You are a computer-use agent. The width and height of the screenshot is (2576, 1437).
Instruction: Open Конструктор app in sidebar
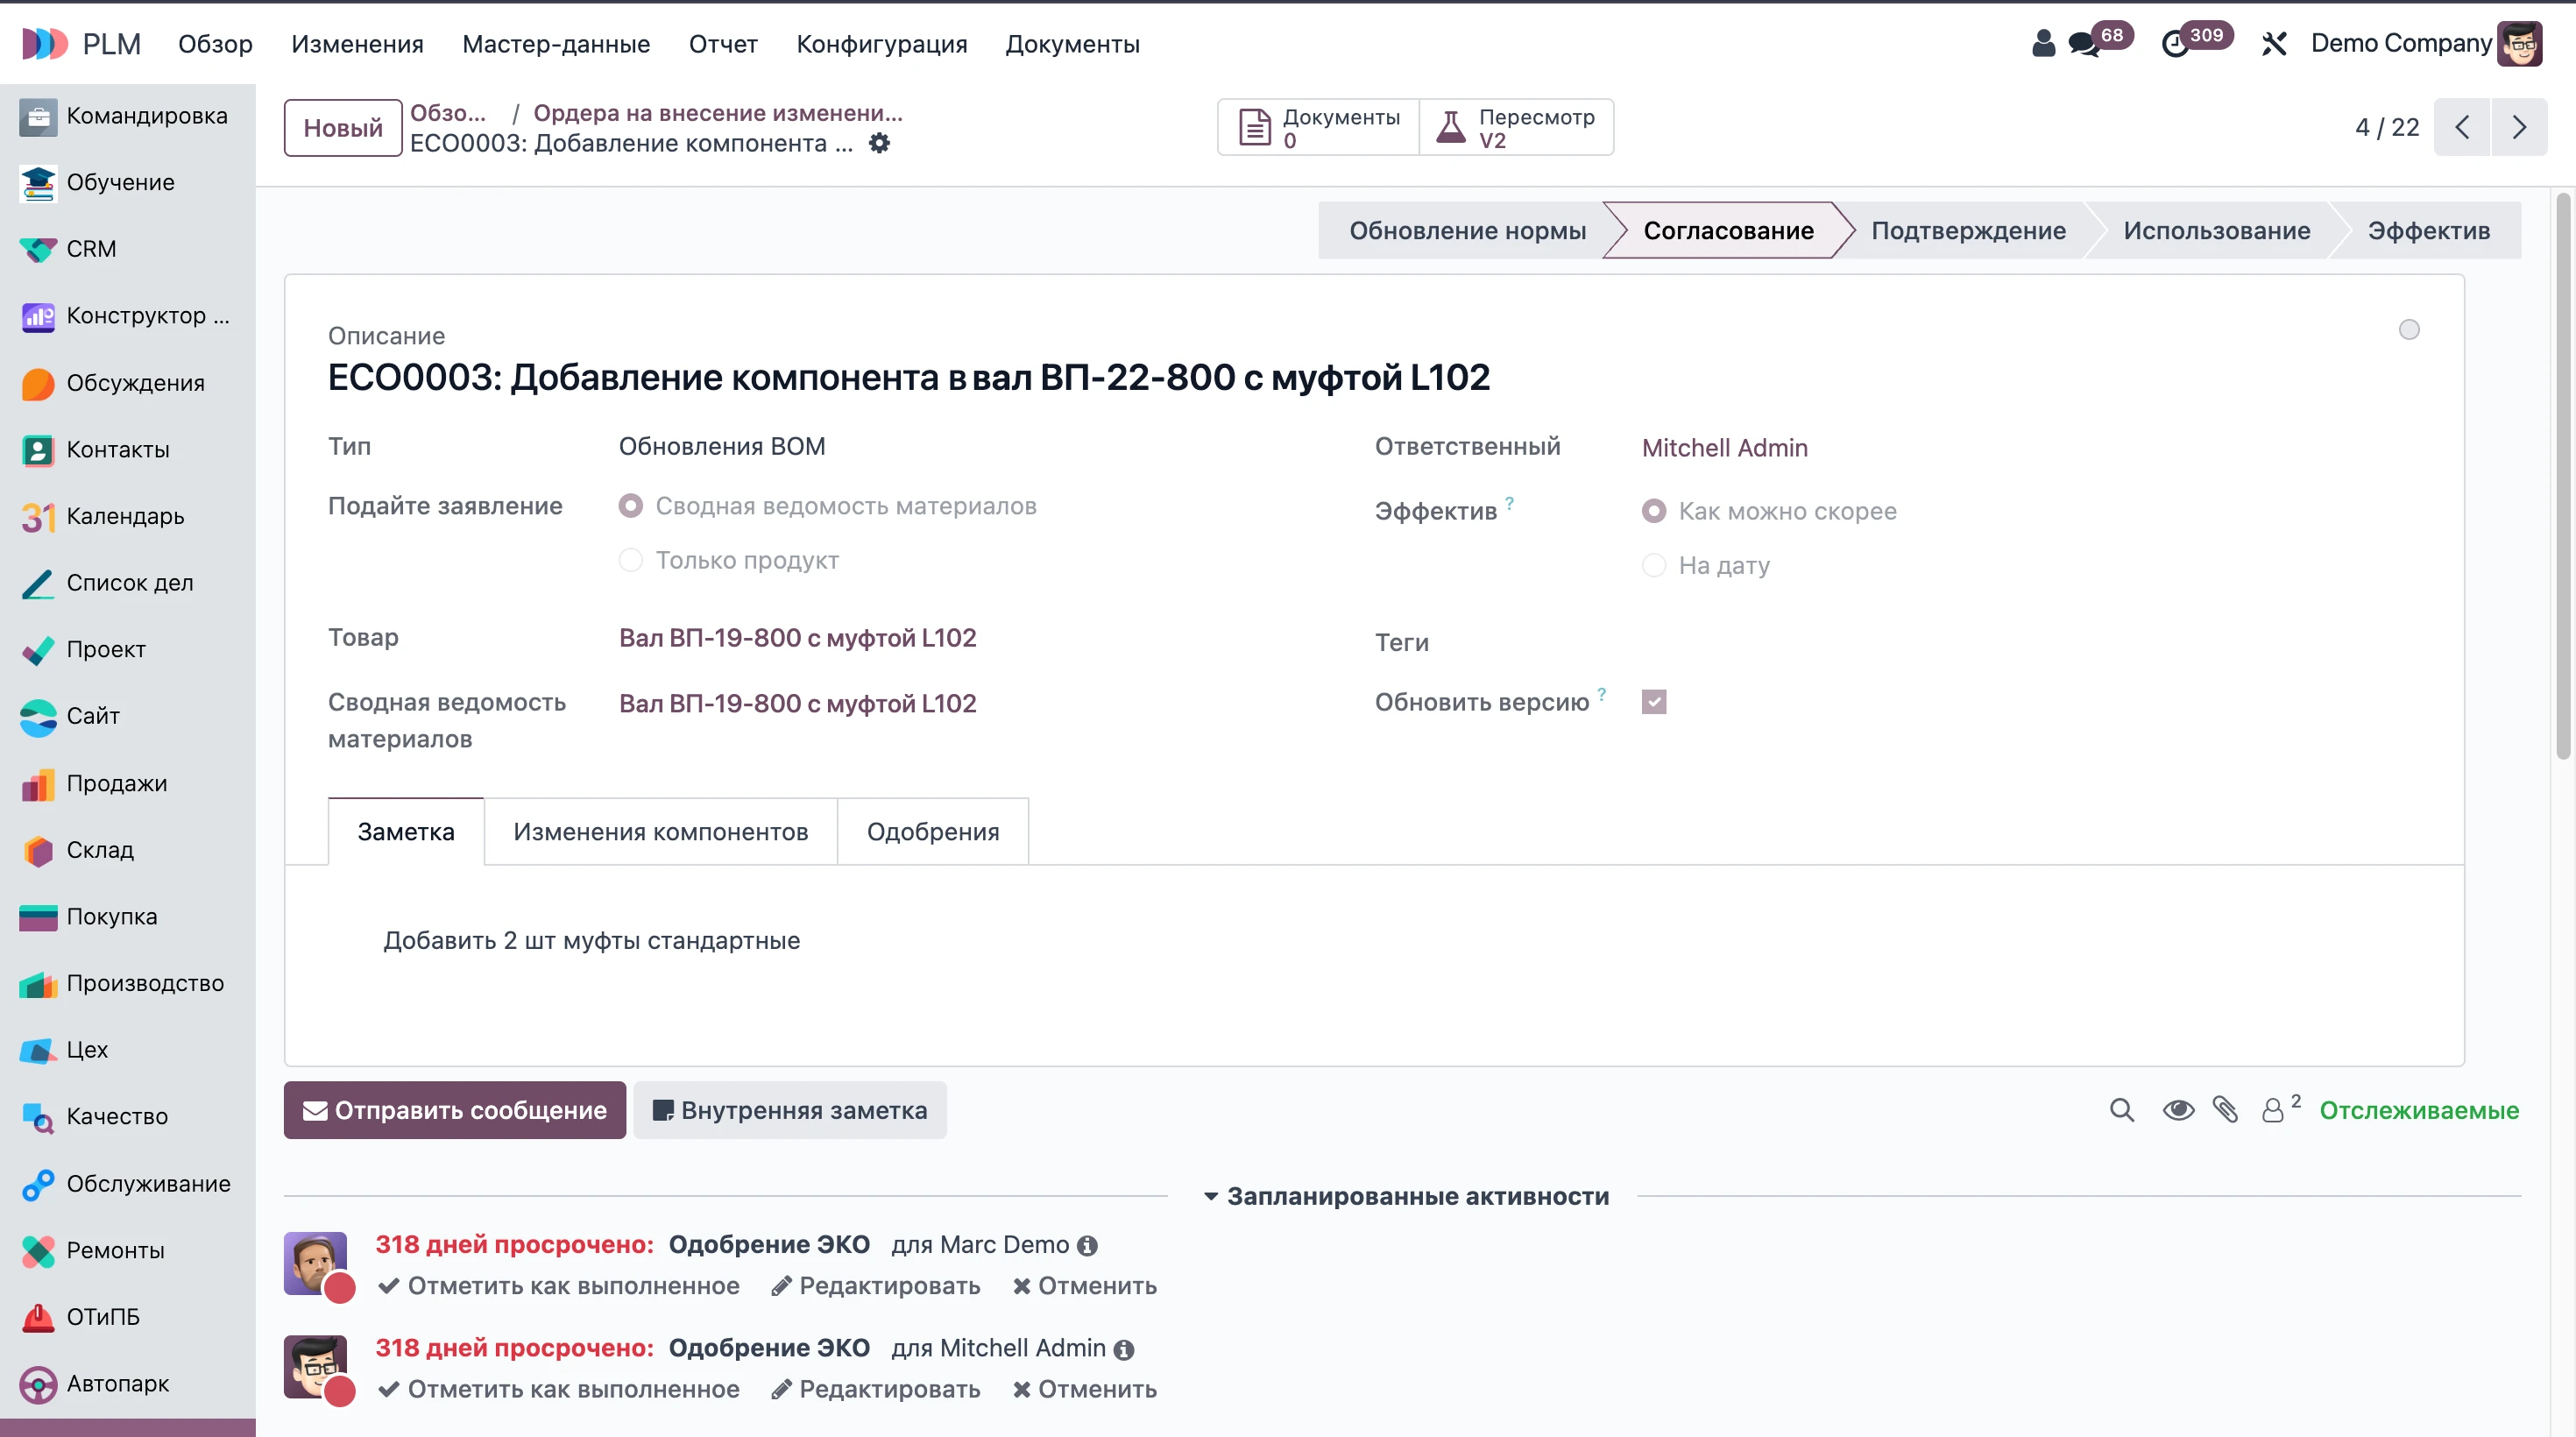[x=127, y=316]
